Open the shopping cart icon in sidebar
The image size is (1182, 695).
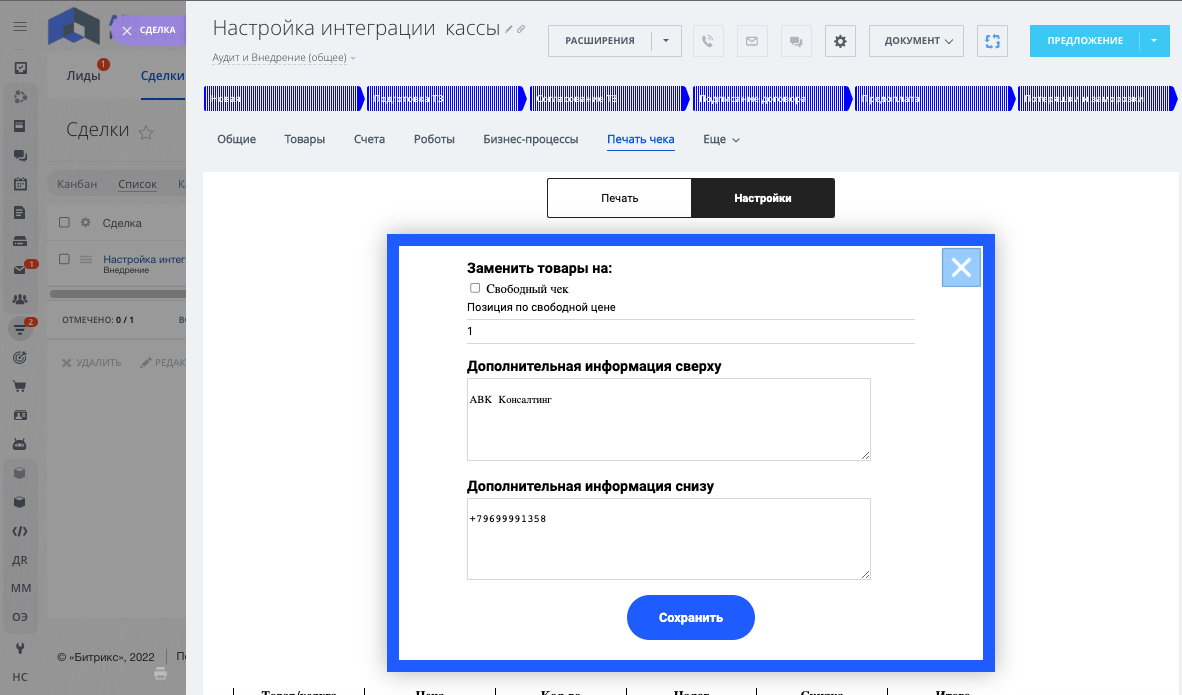click(x=20, y=387)
